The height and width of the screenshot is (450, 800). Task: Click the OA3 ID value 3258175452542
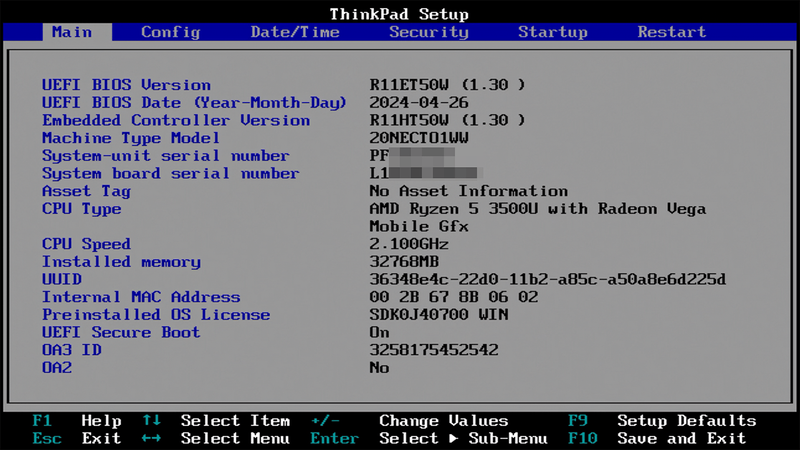(x=434, y=351)
